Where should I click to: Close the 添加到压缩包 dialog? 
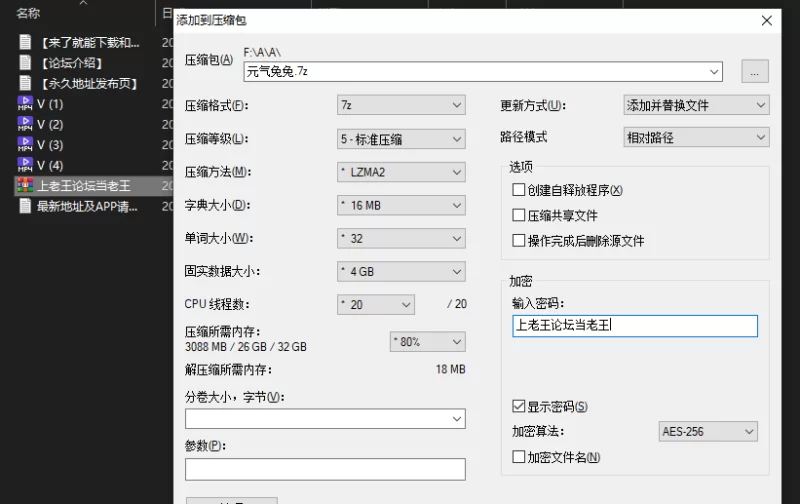coord(766,20)
